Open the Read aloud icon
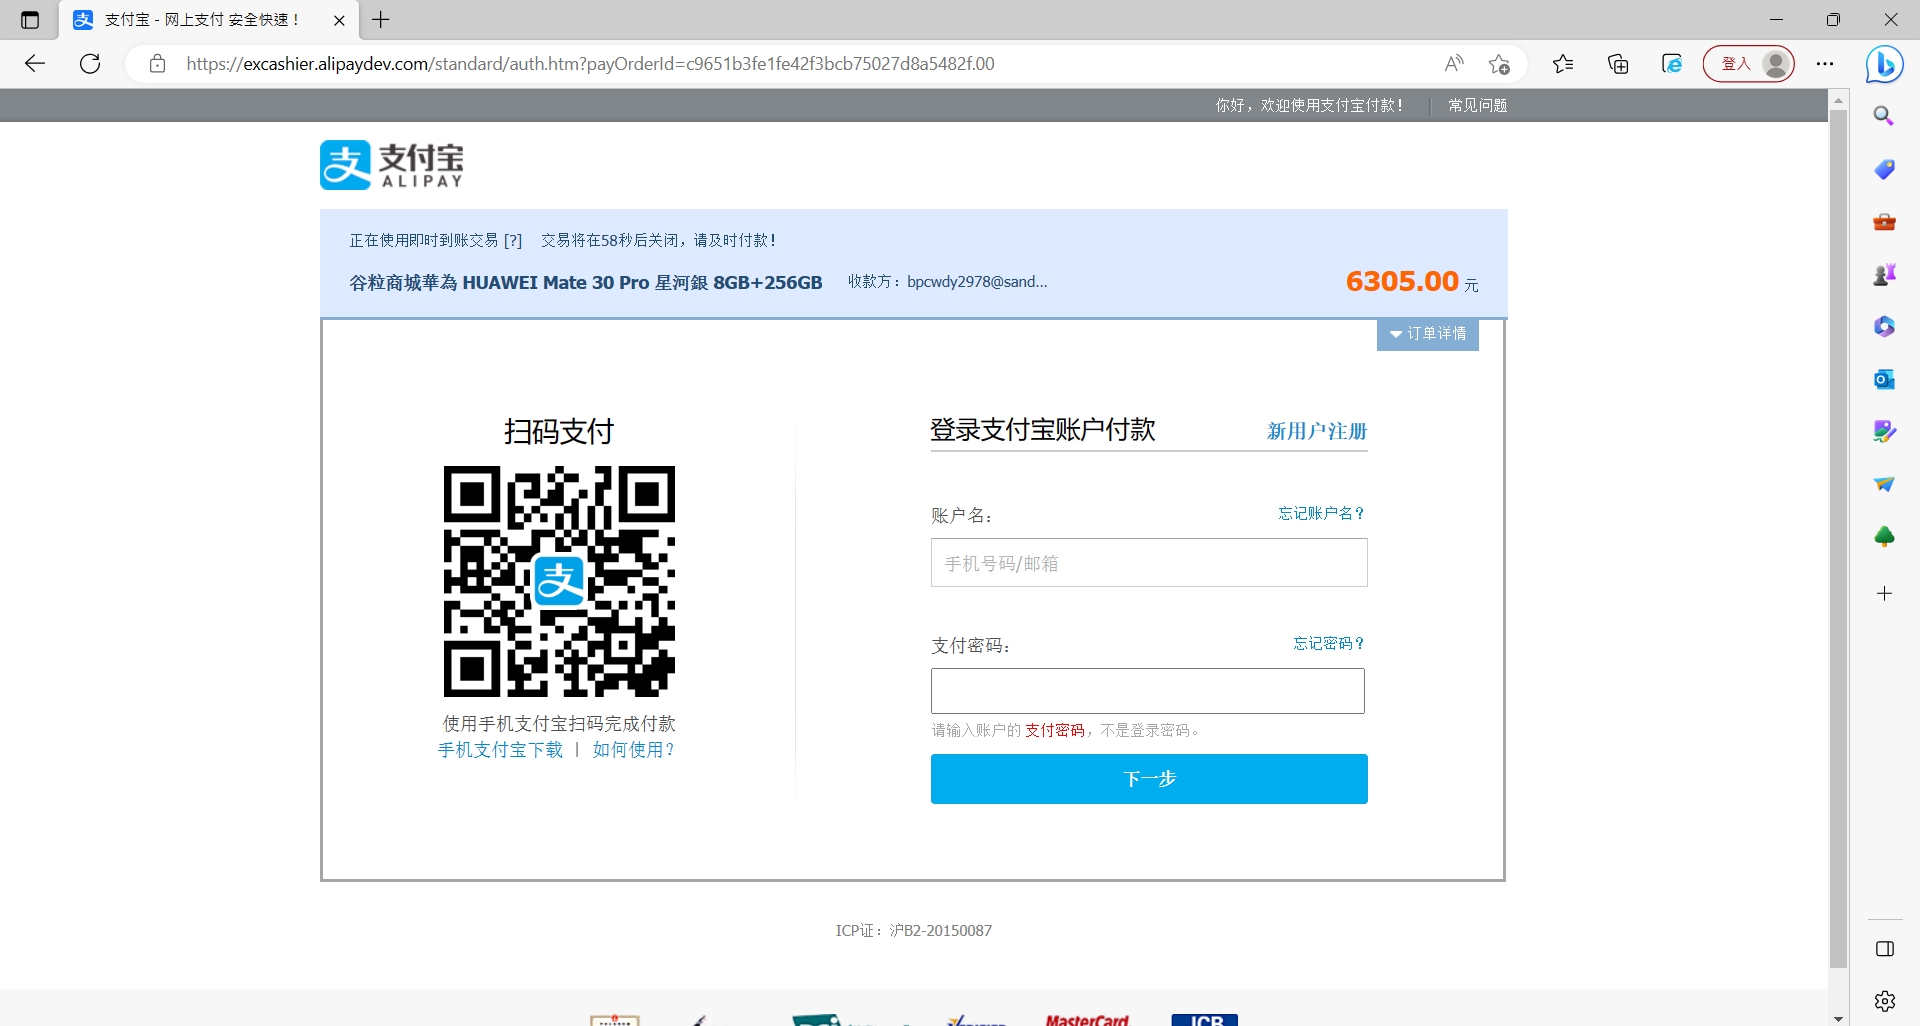The image size is (1920, 1026). click(1454, 64)
